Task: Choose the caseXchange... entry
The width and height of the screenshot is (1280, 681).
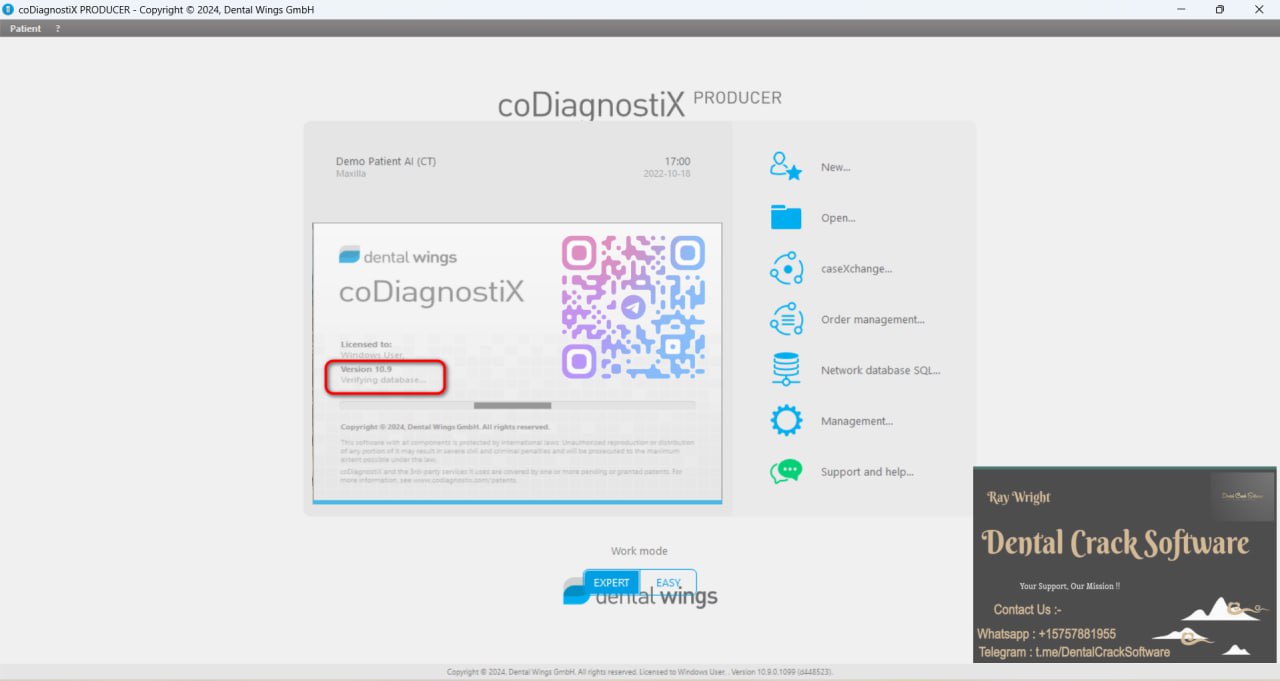Action: 856,269
